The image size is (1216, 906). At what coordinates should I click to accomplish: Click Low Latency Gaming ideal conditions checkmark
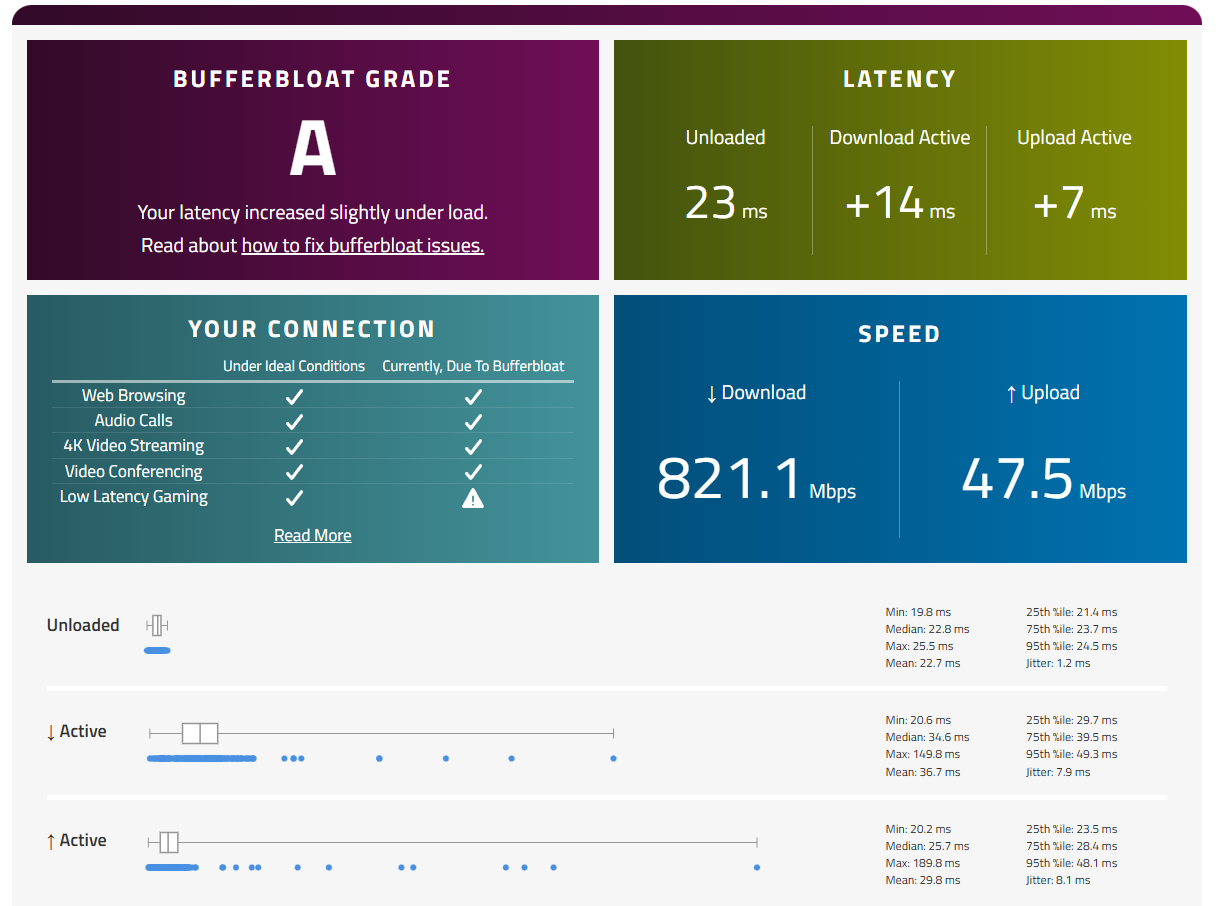click(294, 497)
